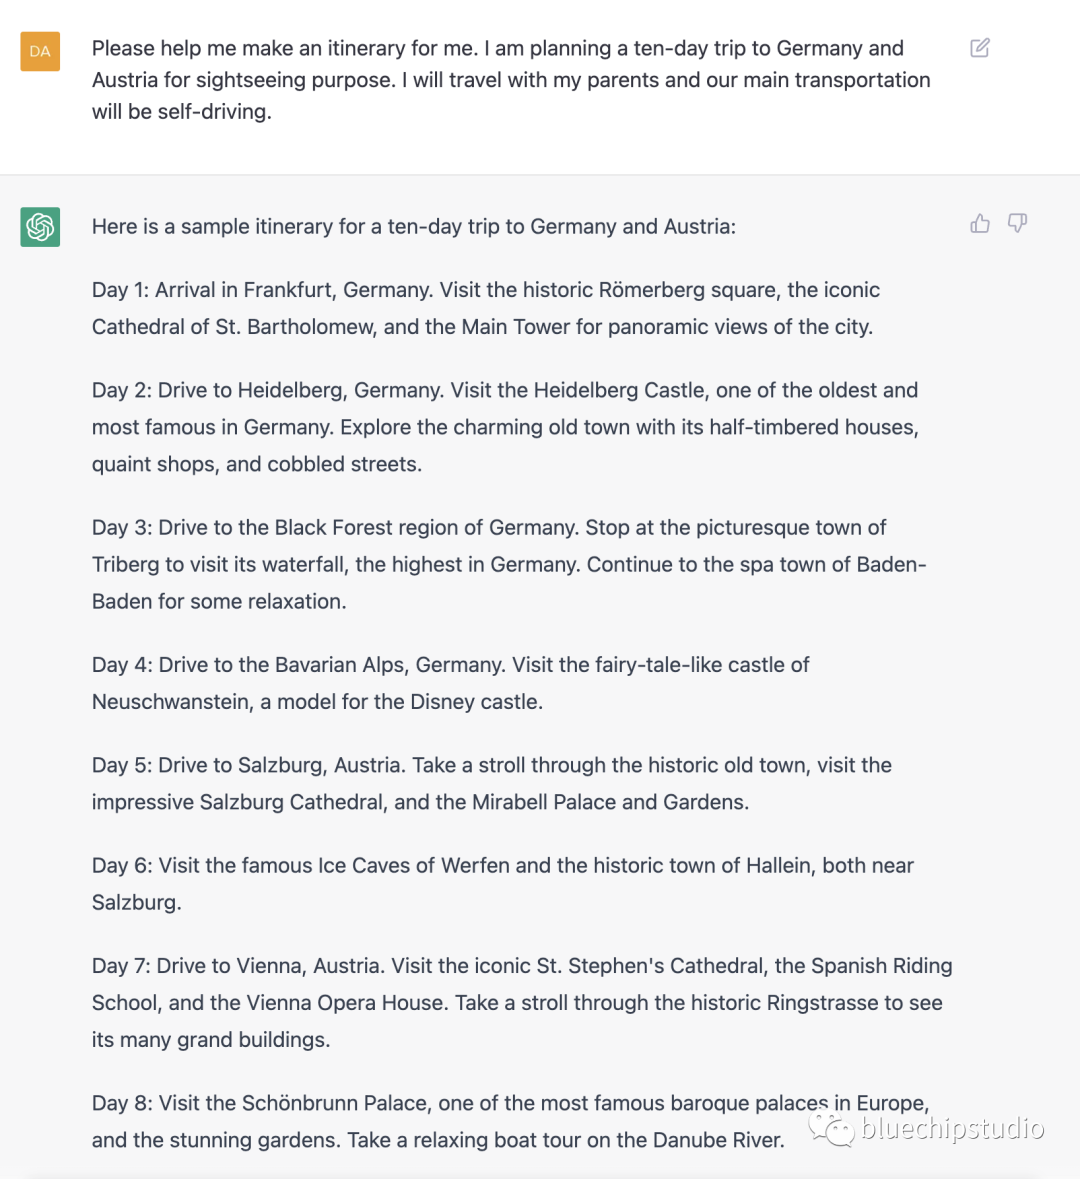
Task: Click the "Here is a sample itinerary" line
Action: click(413, 227)
